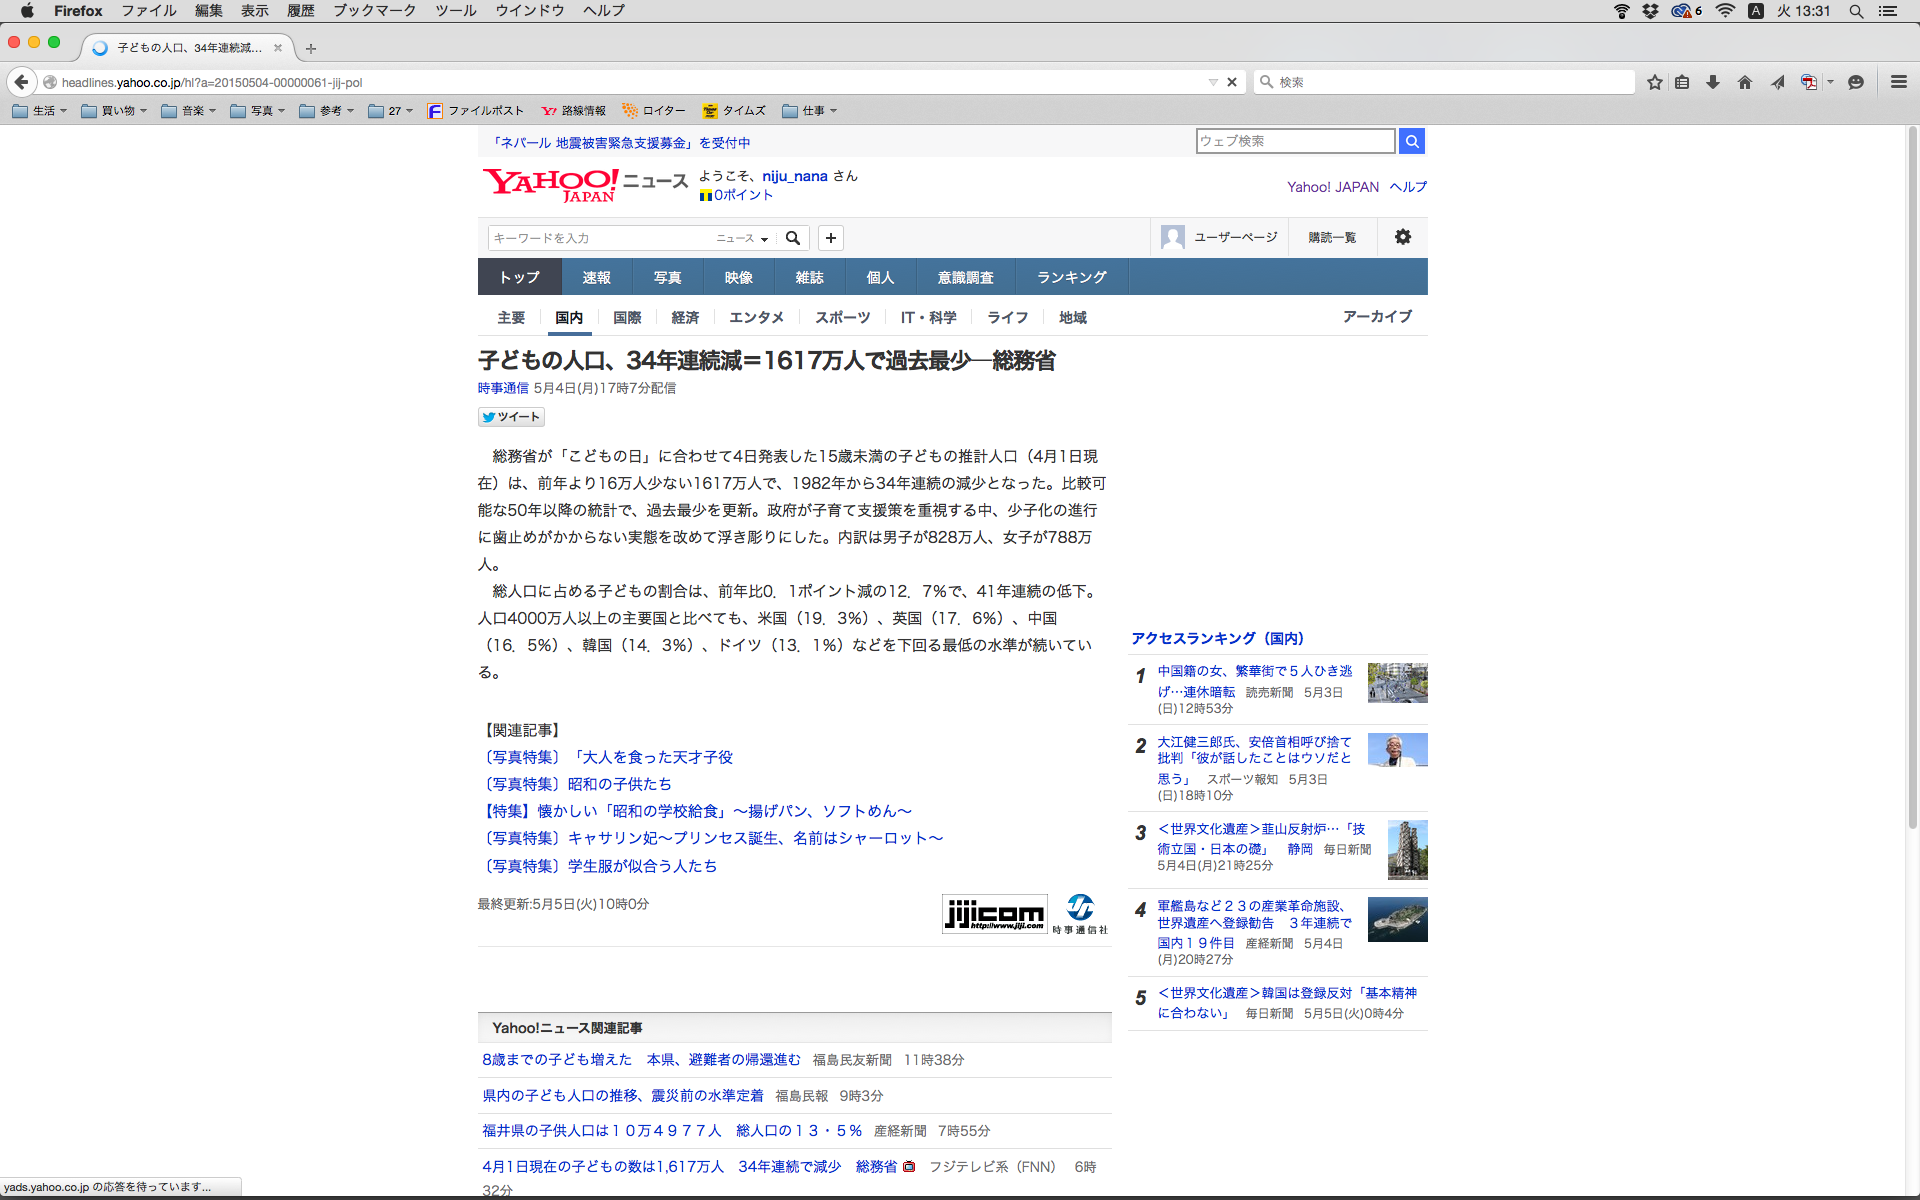This screenshot has height=1200, width=1920.
Task: Switch to the ランキング tab
Action: (x=1071, y=277)
